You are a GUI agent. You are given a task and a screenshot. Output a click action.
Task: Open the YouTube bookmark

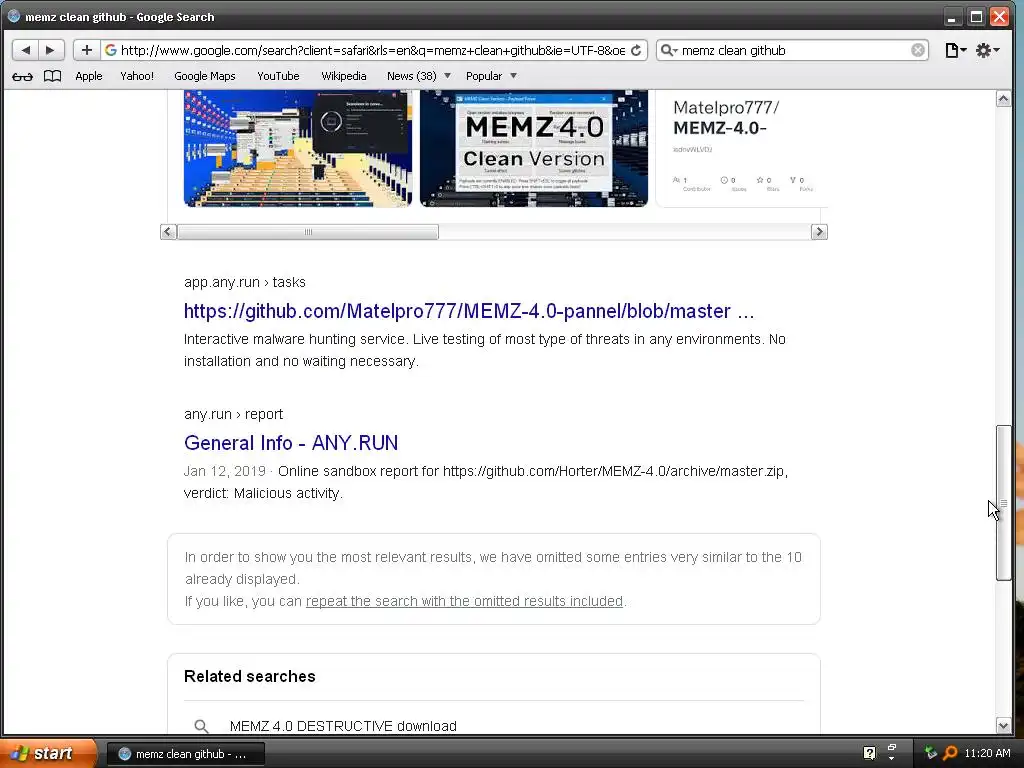point(278,76)
